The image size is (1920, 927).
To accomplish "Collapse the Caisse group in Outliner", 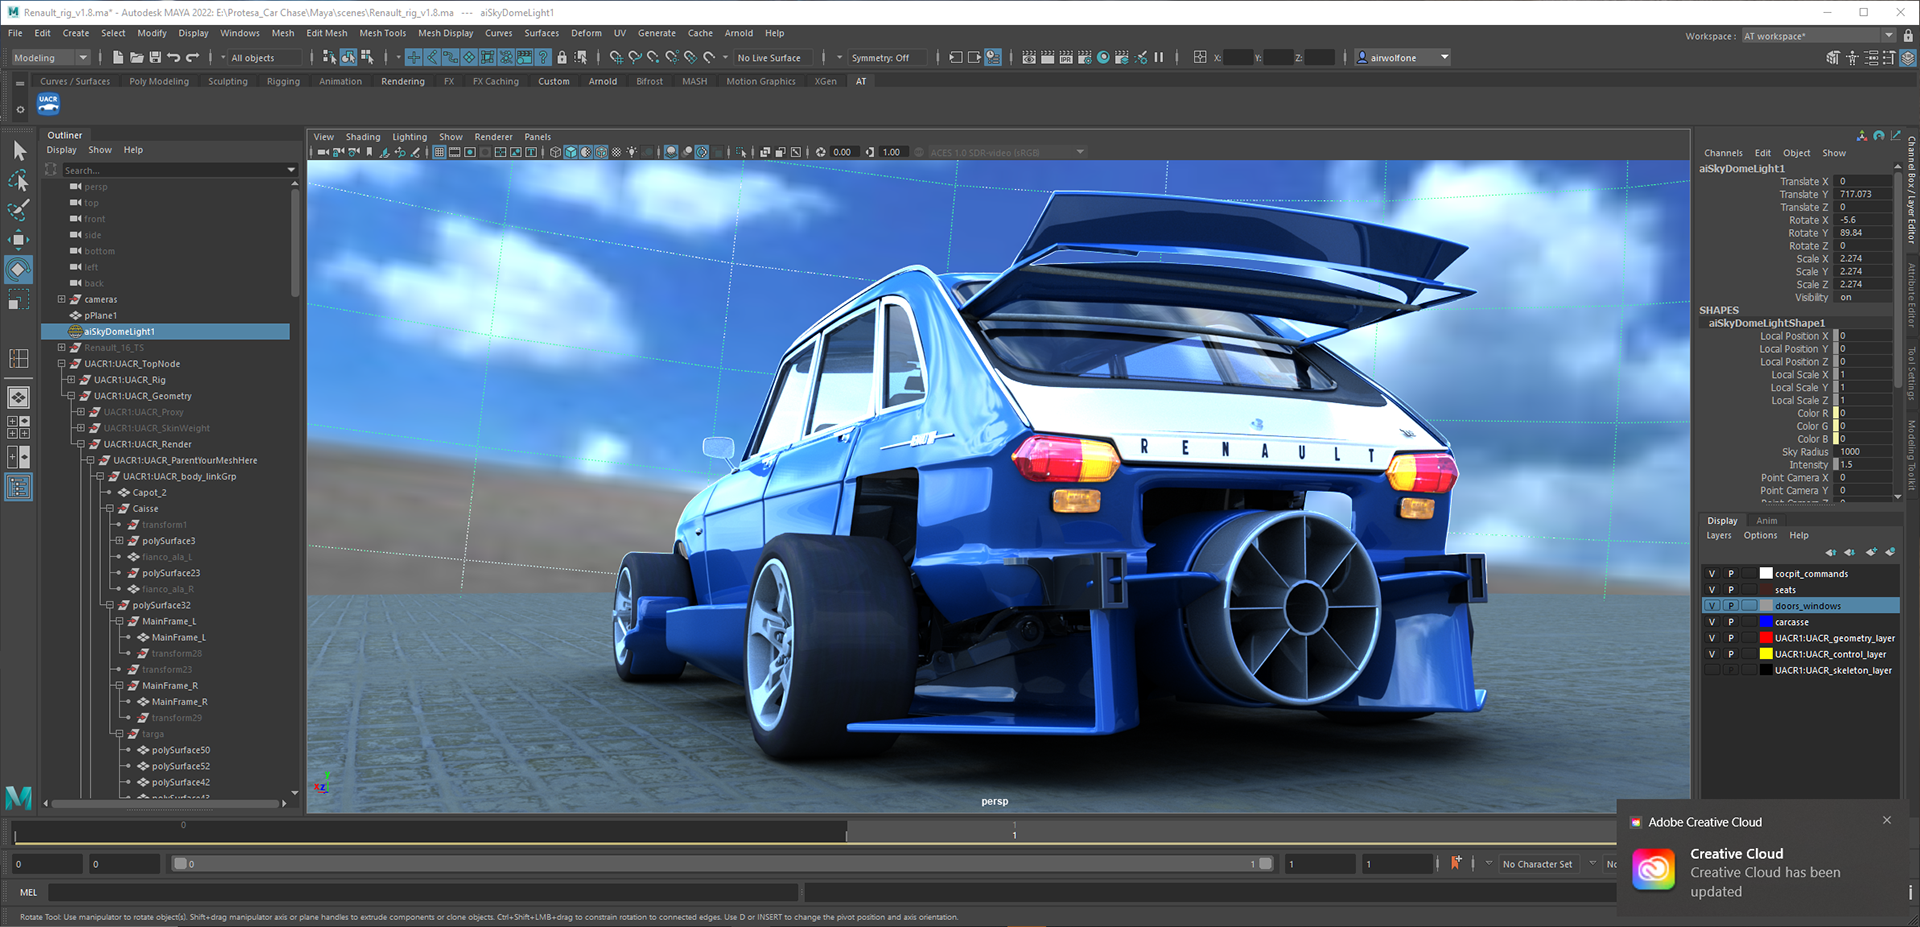I will pyautogui.click(x=110, y=508).
